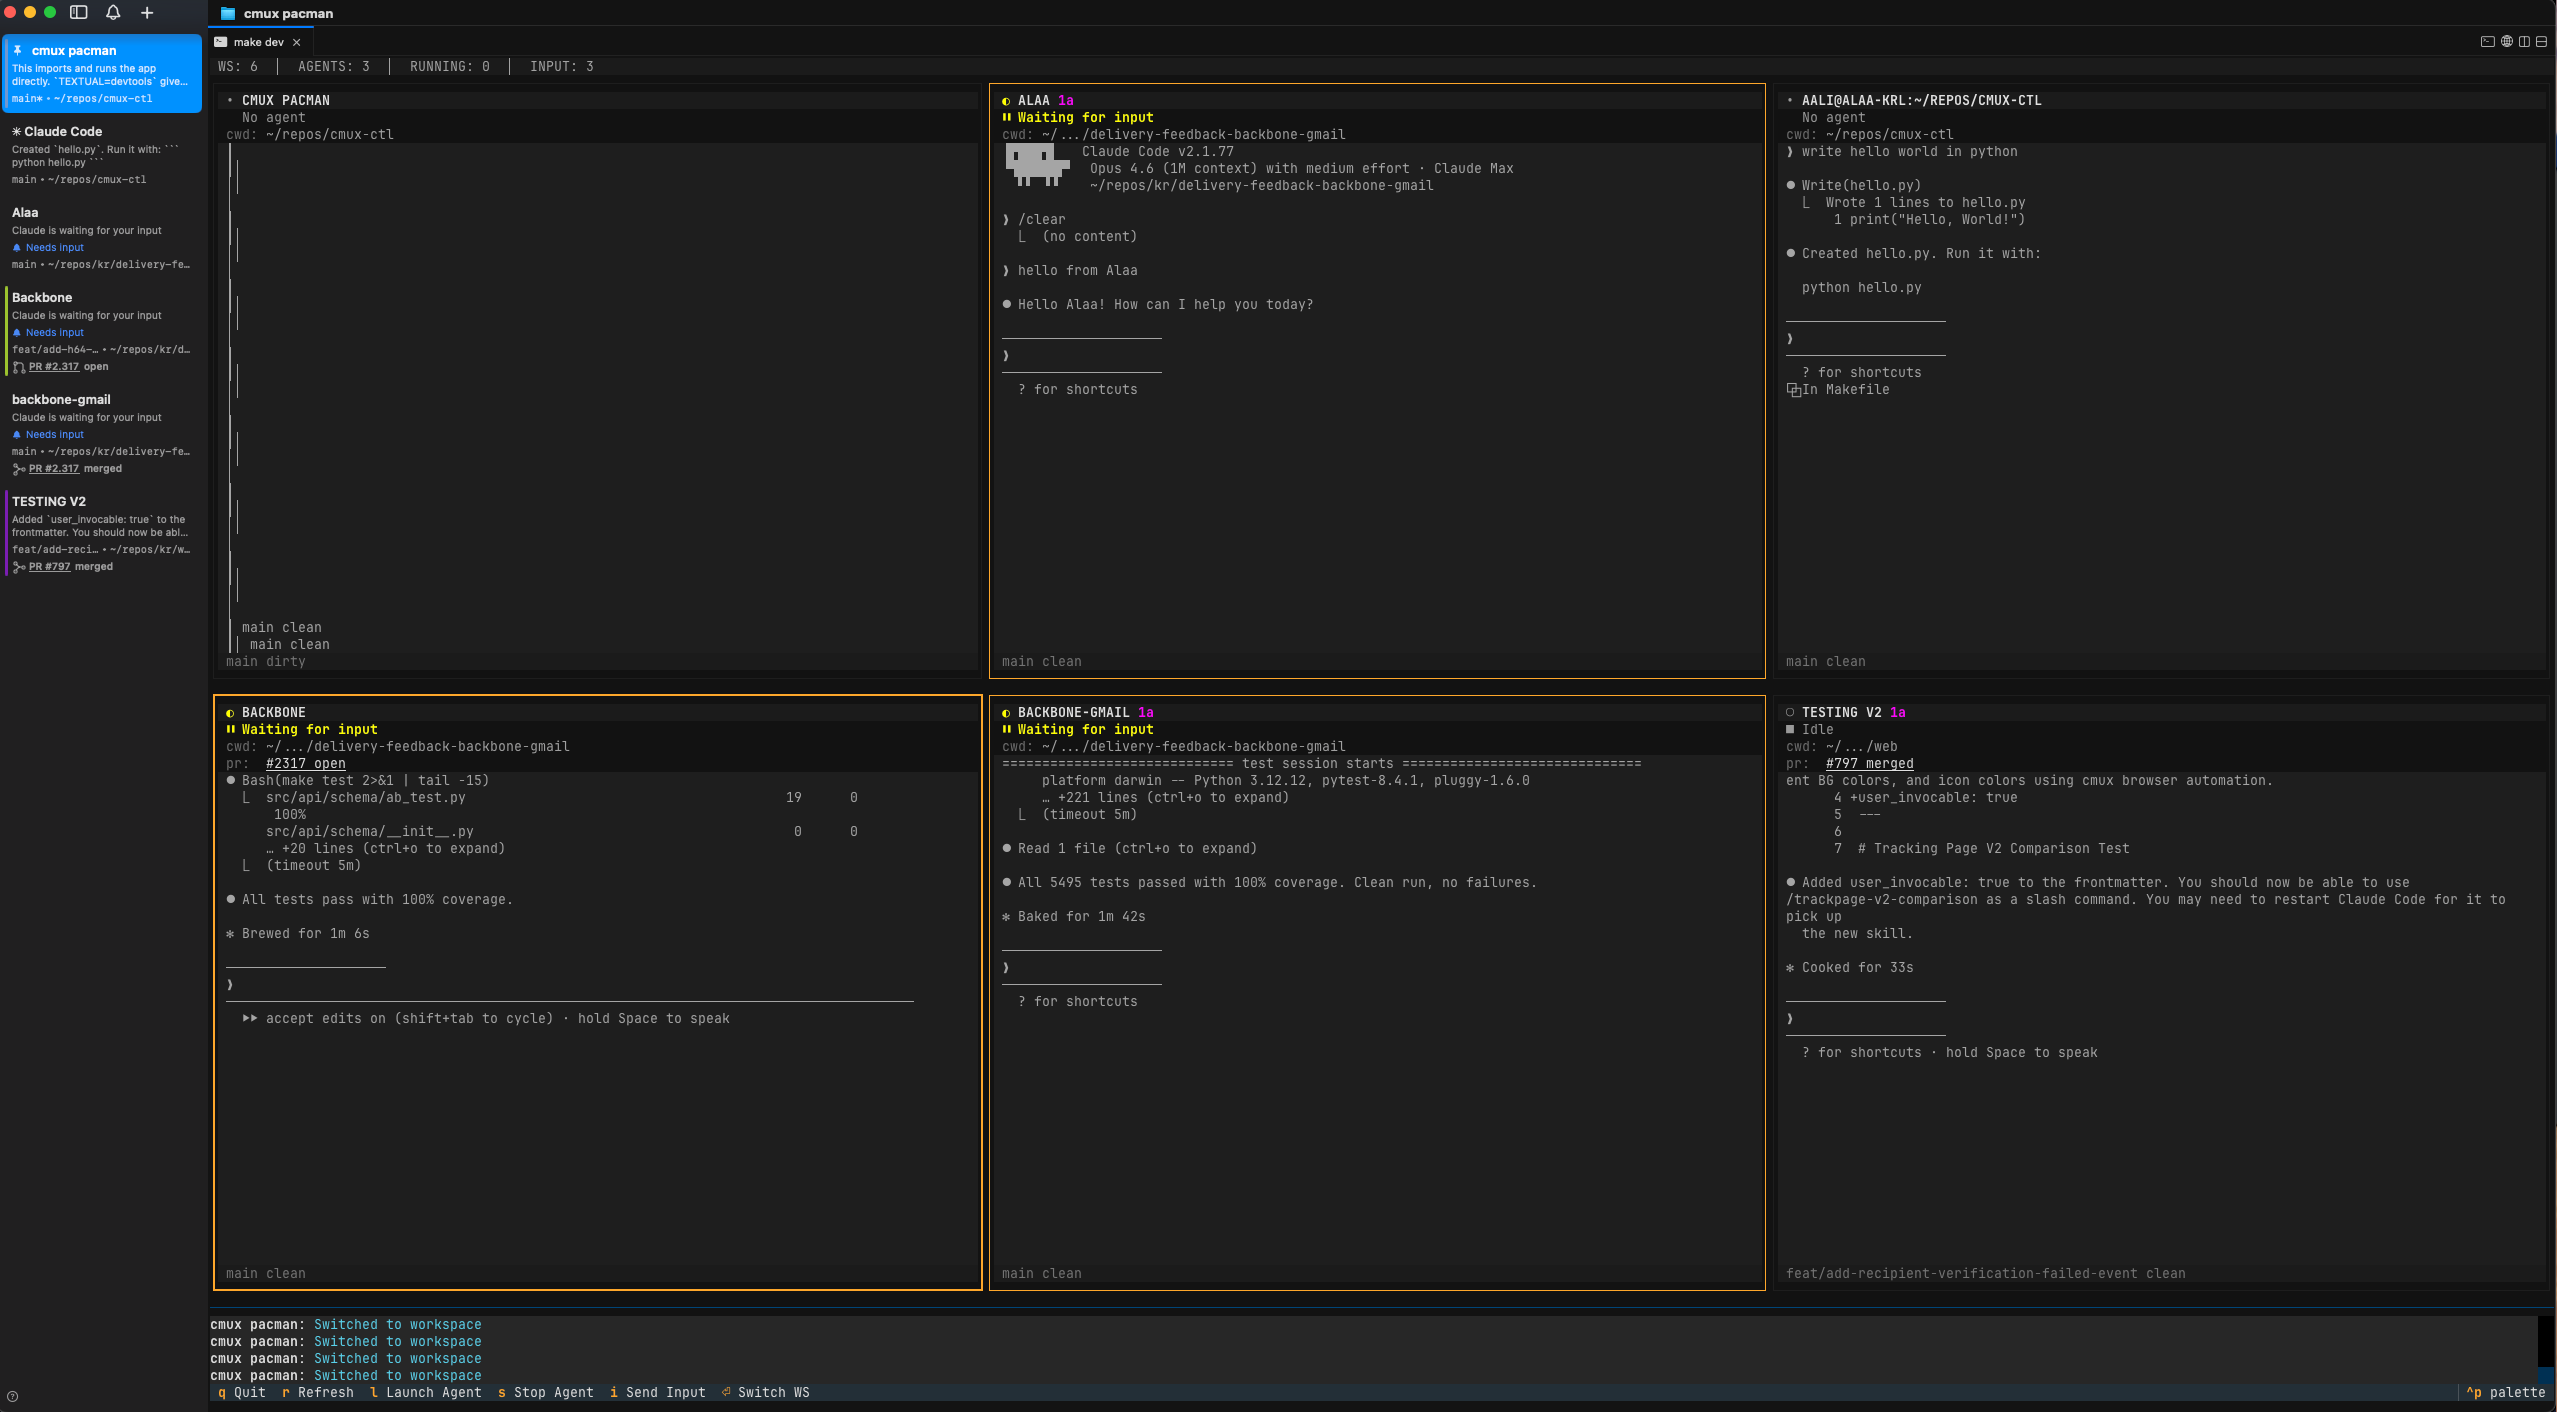Split pane vertically using side-by-side icon
This screenshot has height=1412, width=2557.
pyautogui.click(x=2524, y=42)
